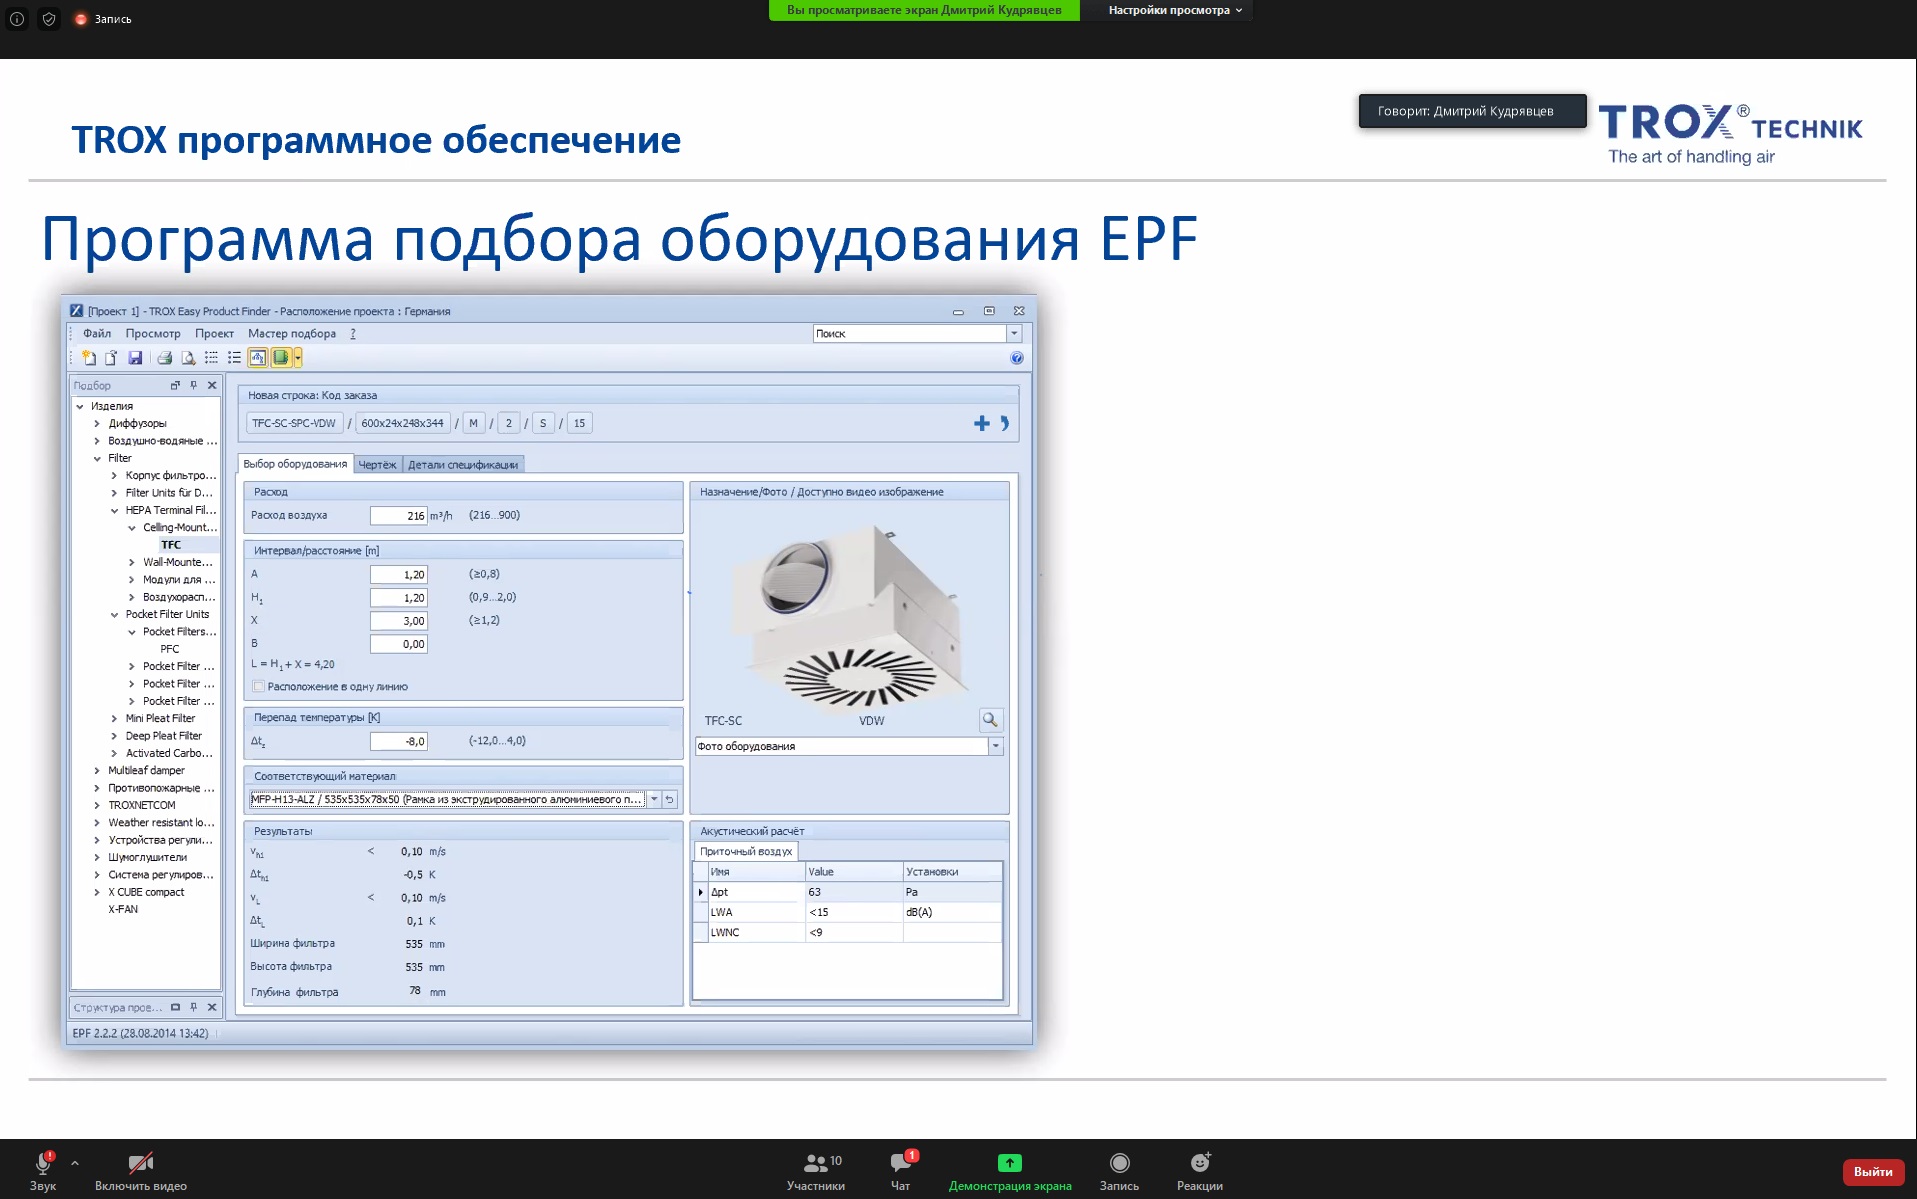Select X-FAN in product tree
This screenshot has width=1917, height=1199.
pos(123,910)
